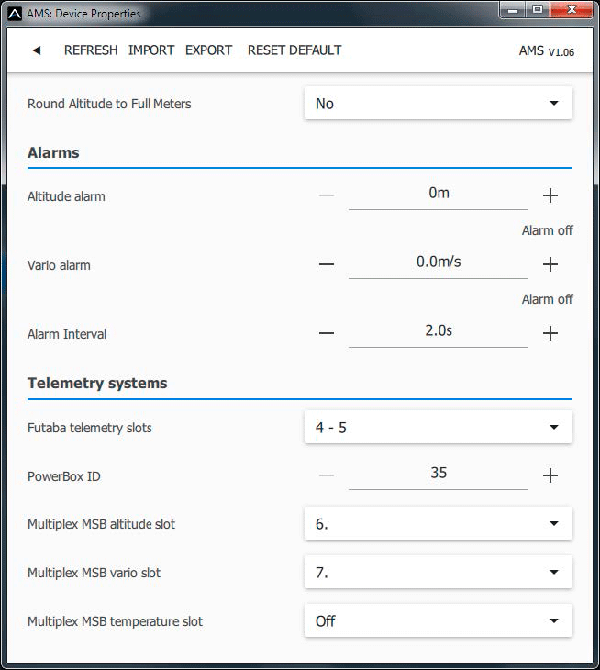Decrease Vario alarm with minus icon
This screenshot has height=670, width=600.
[326, 265]
